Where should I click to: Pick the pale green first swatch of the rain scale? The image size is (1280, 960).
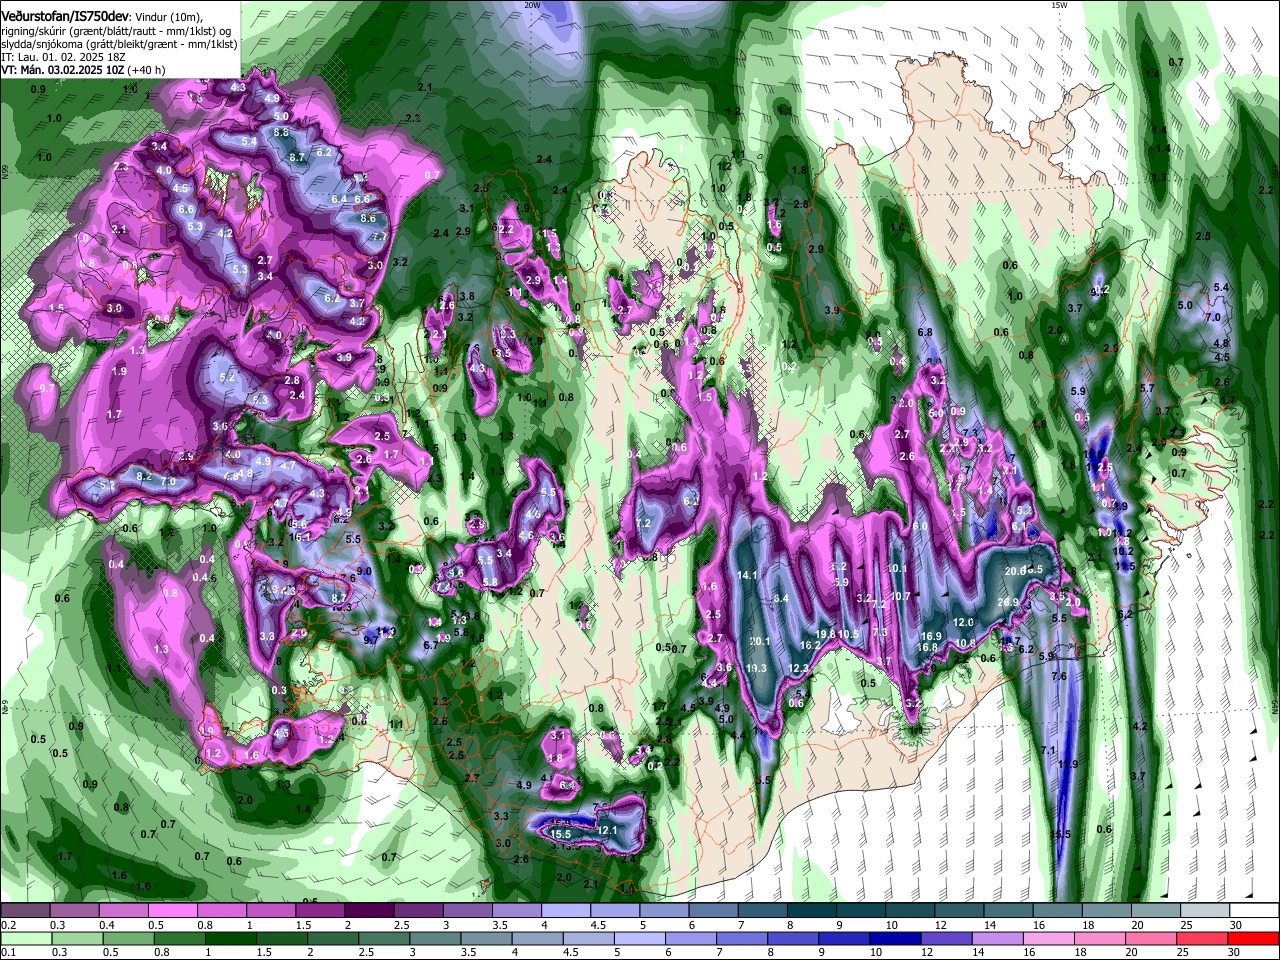coord(26,938)
